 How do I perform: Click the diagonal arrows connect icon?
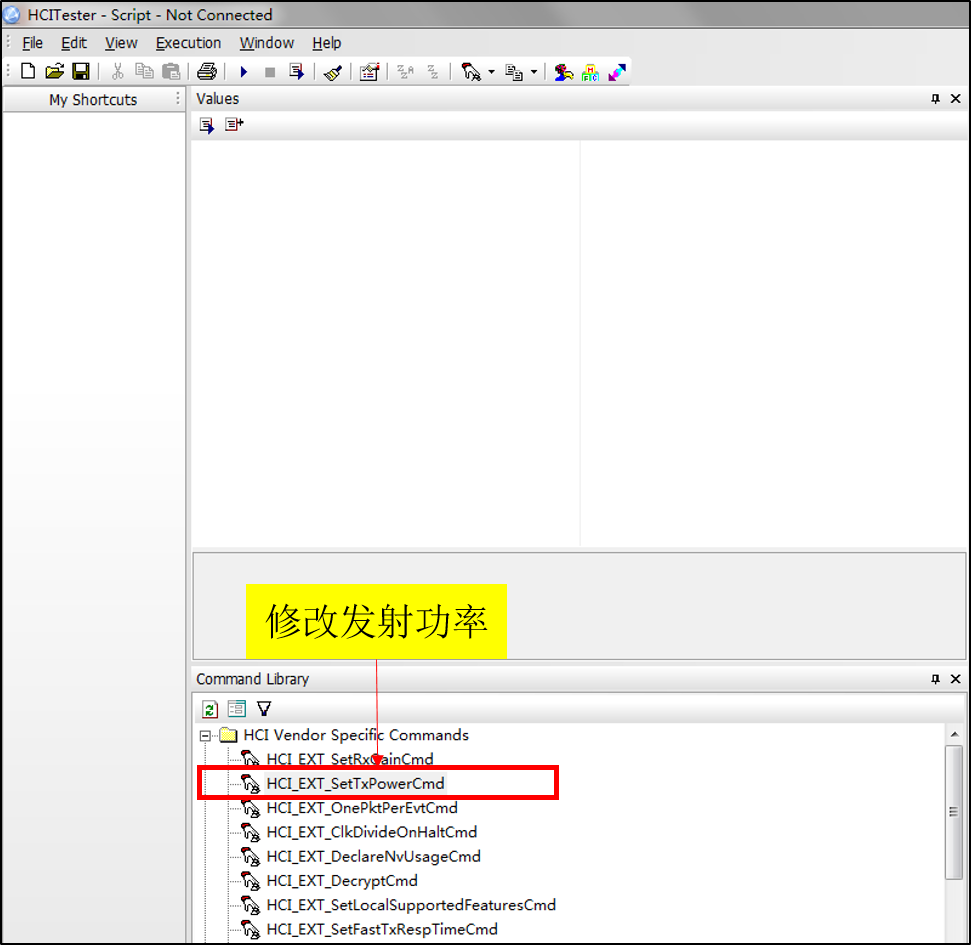(617, 72)
